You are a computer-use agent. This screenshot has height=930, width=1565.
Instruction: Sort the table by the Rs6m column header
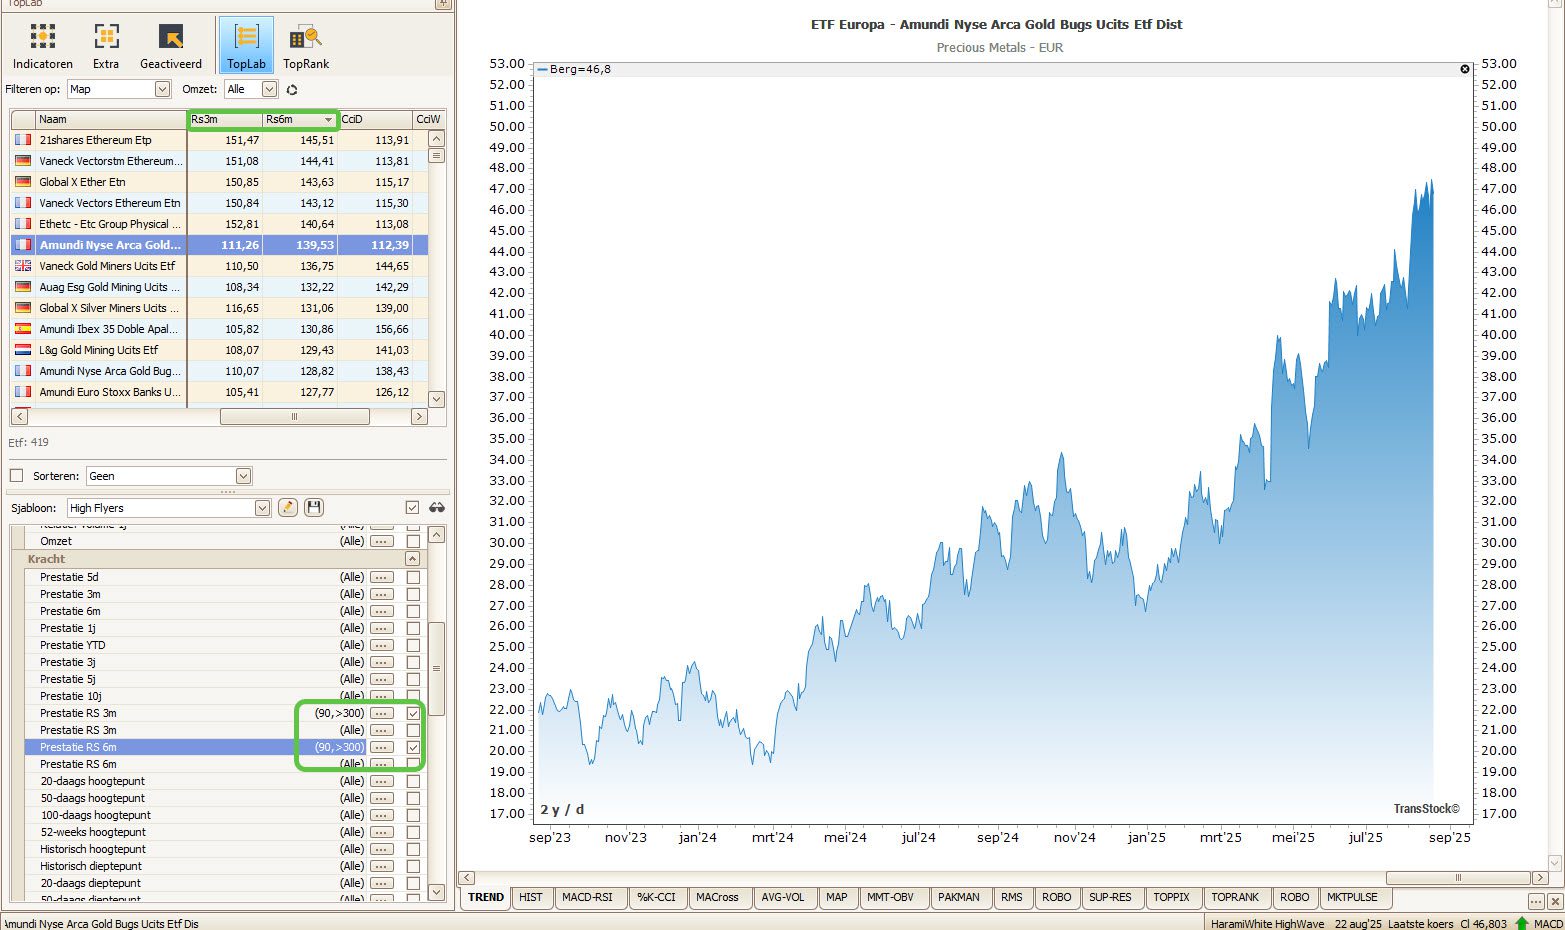[297, 119]
